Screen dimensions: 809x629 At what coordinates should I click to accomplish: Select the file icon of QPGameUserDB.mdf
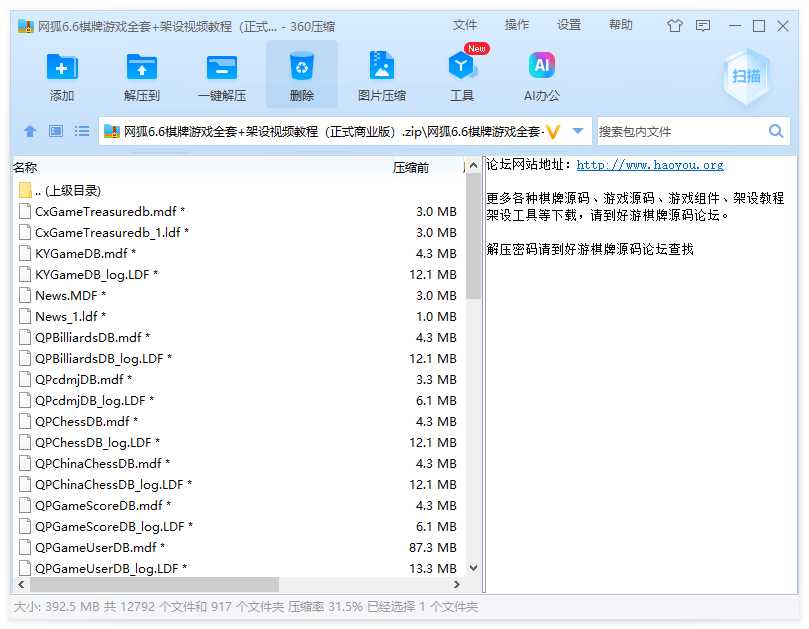point(25,547)
